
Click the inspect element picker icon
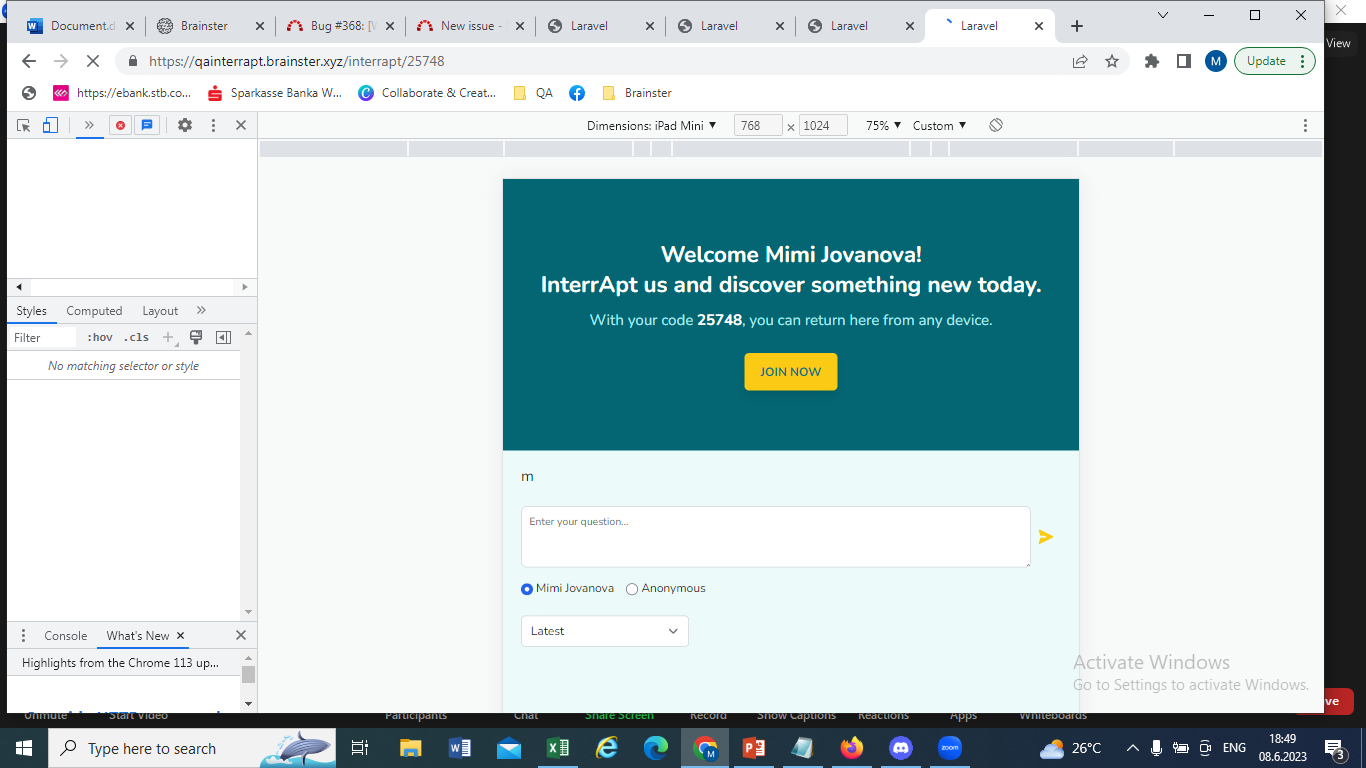point(24,125)
